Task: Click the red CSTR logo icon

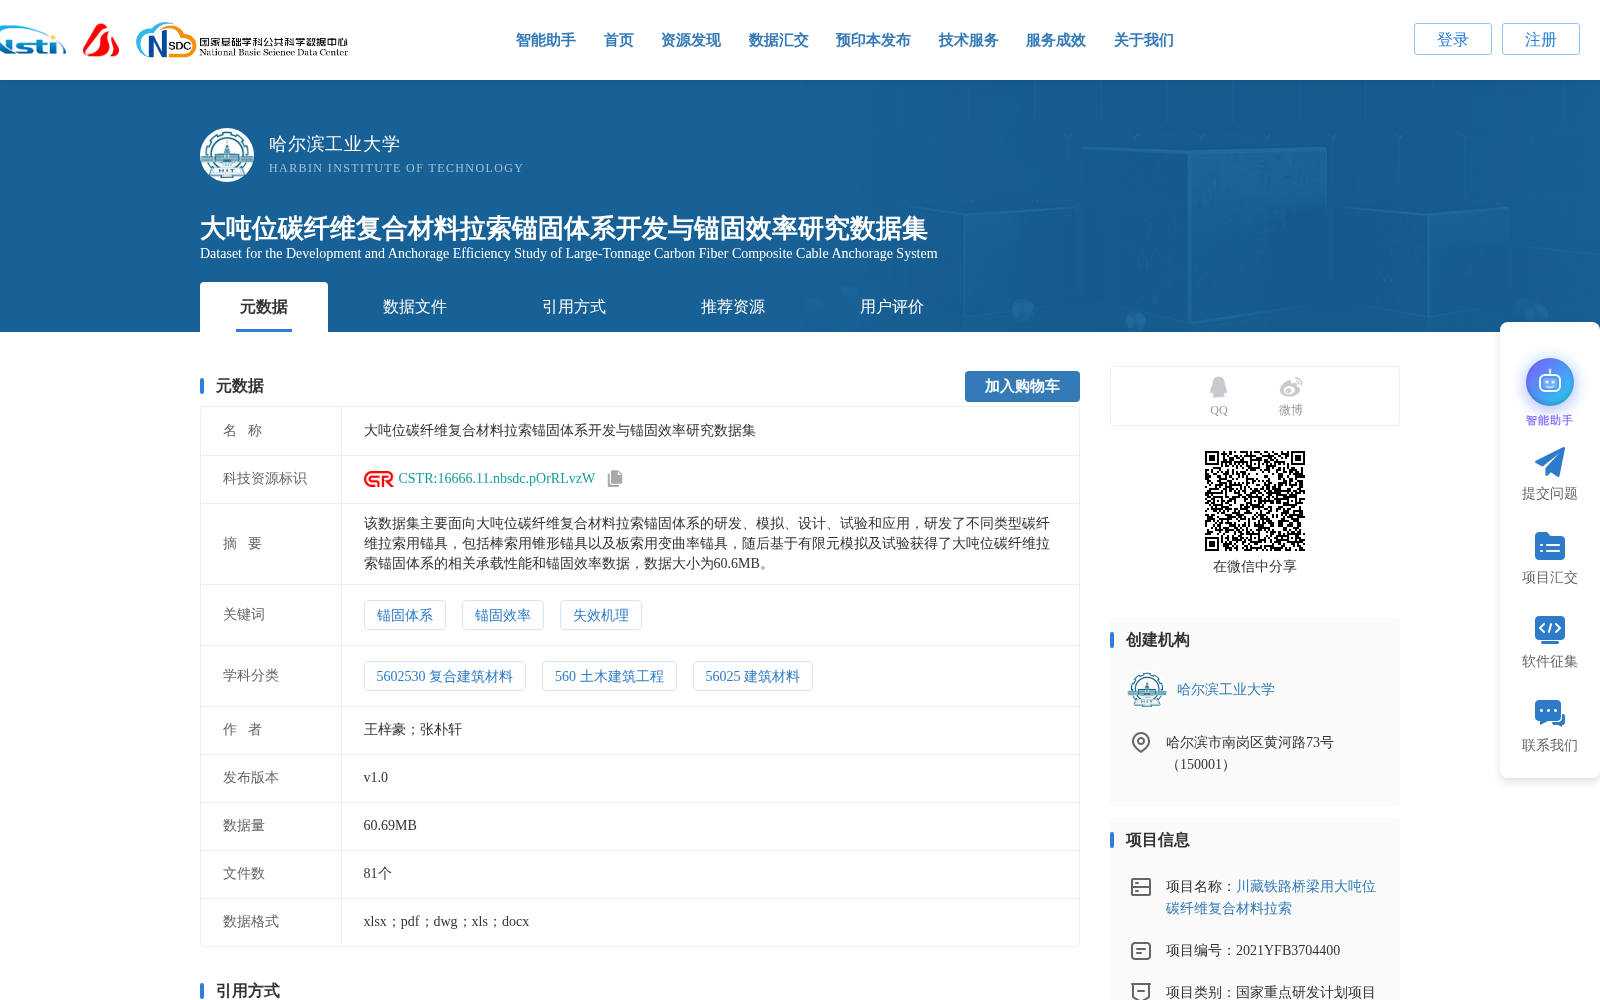Action: pyautogui.click(x=378, y=479)
